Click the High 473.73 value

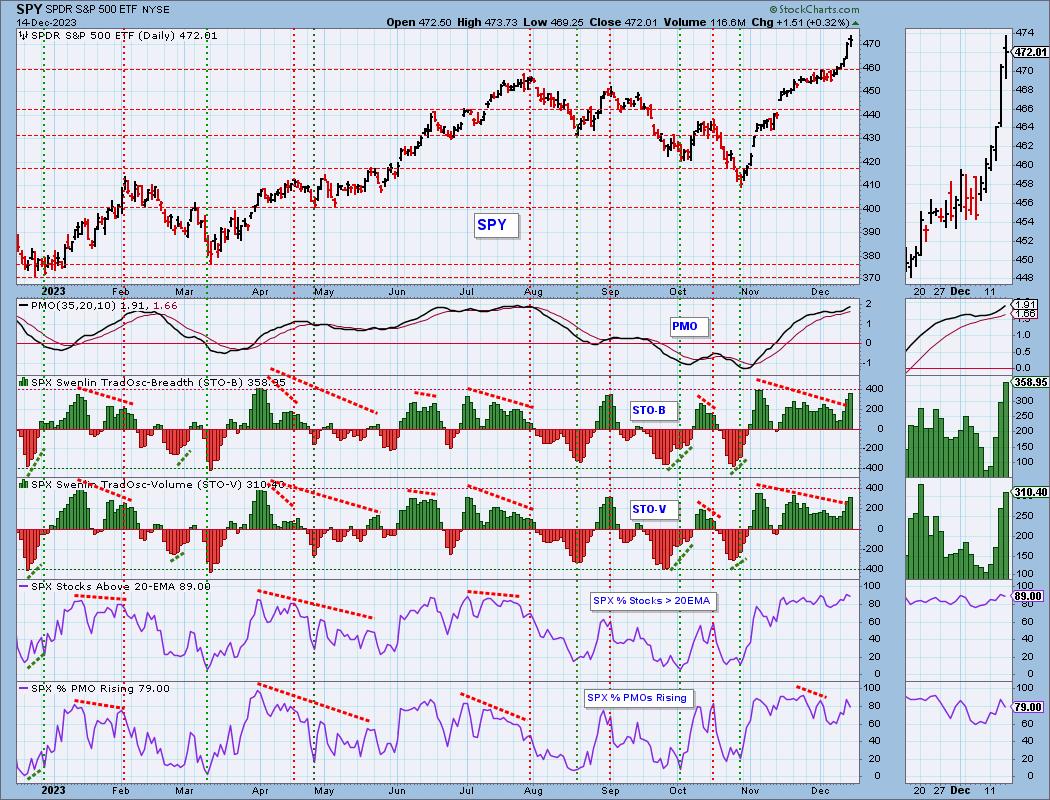click(x=488, y=22)
